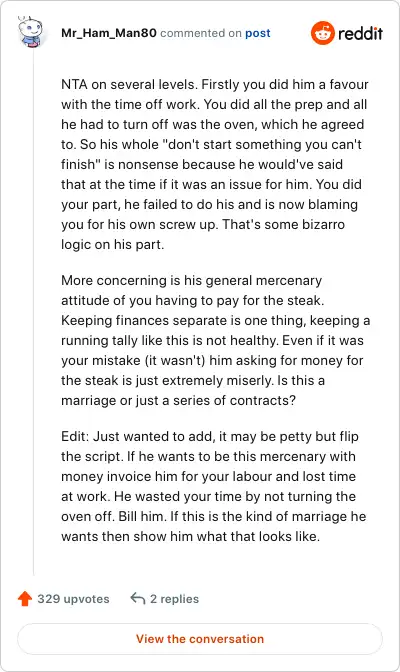
Task: Click the paragraph starting "NTA on several levels"
Action: click(214, 164)
